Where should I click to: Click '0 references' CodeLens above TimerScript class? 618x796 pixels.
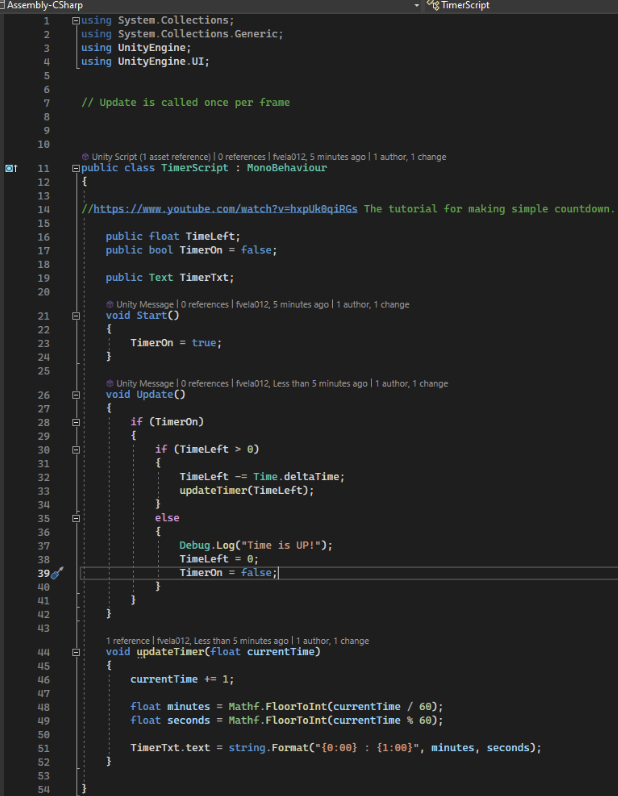point(242,157)
